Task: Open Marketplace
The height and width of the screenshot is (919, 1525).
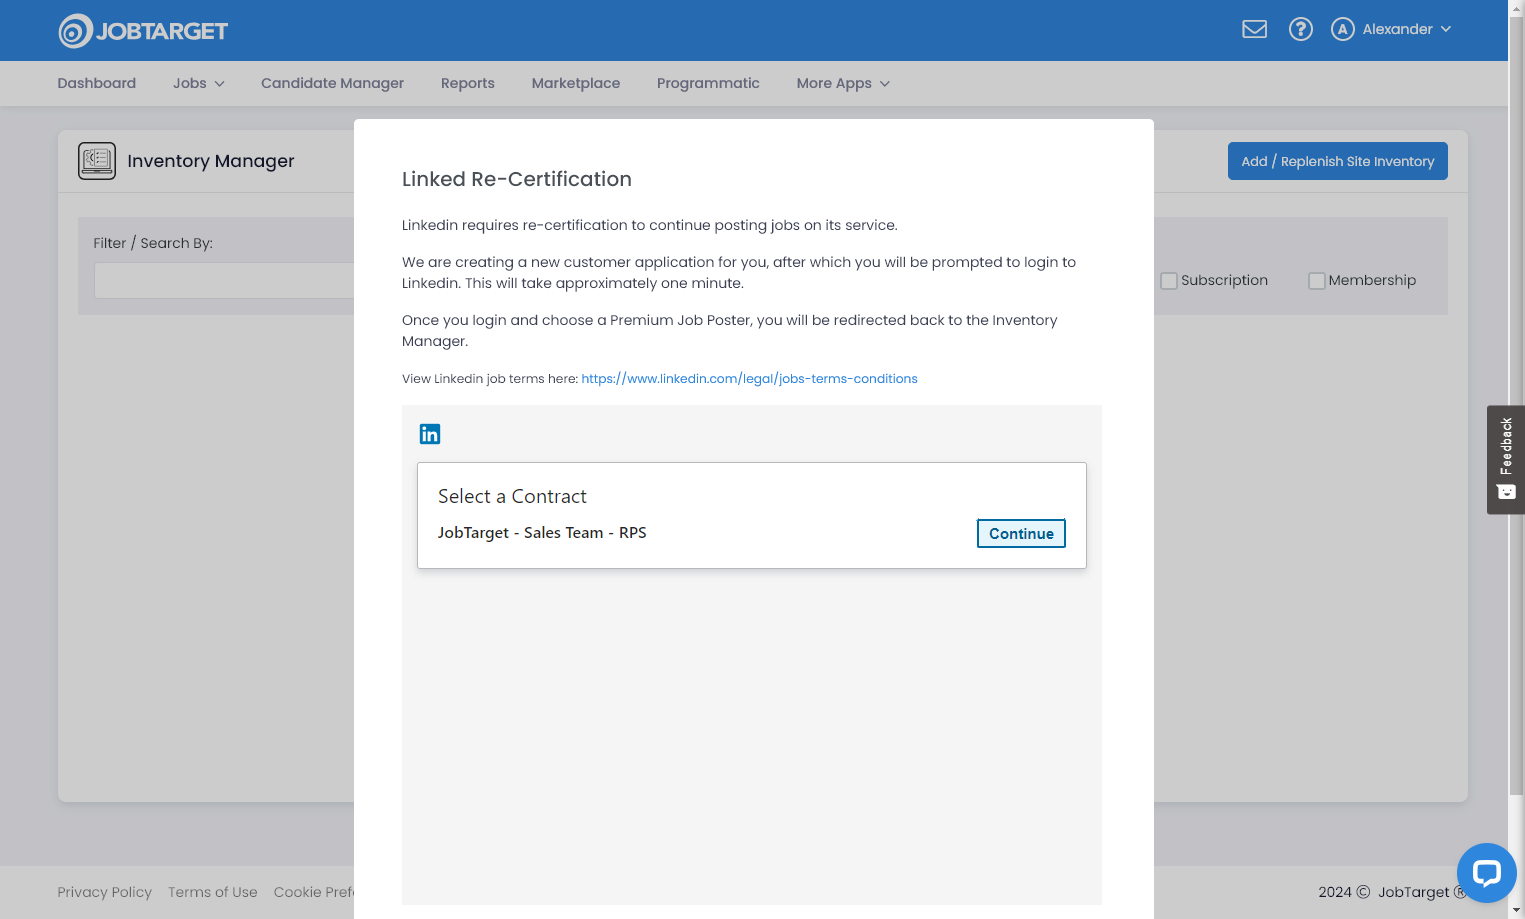Action: click(x=575, y=83)
